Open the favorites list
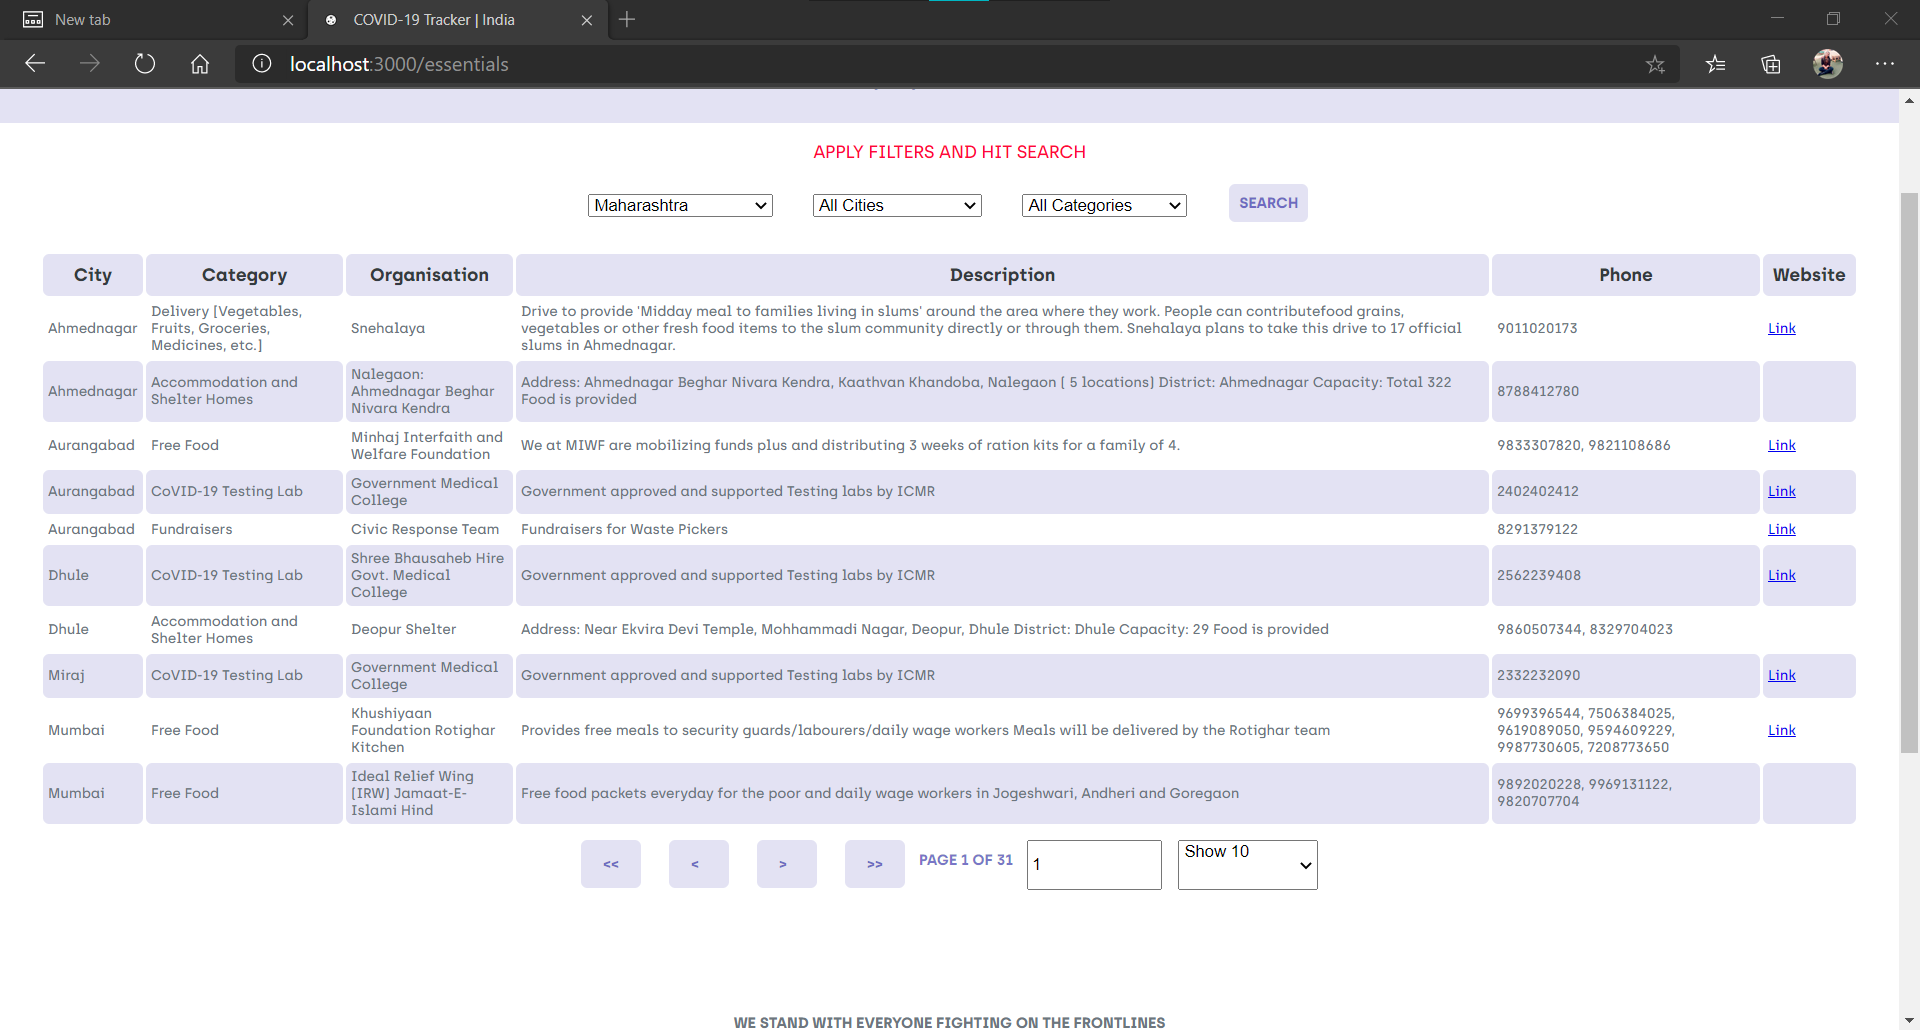The width and height of the screenshot is (1920, 1030). point(1716,64)
